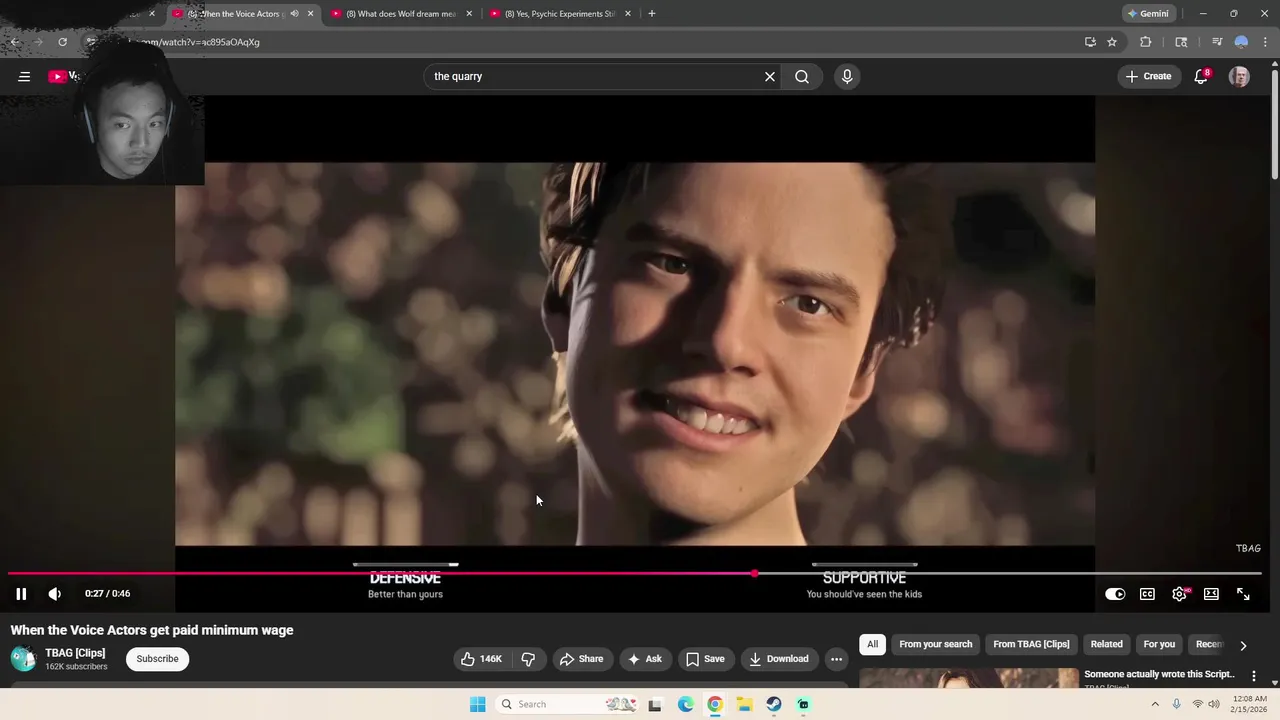Download the video

[x=779, y=659]
